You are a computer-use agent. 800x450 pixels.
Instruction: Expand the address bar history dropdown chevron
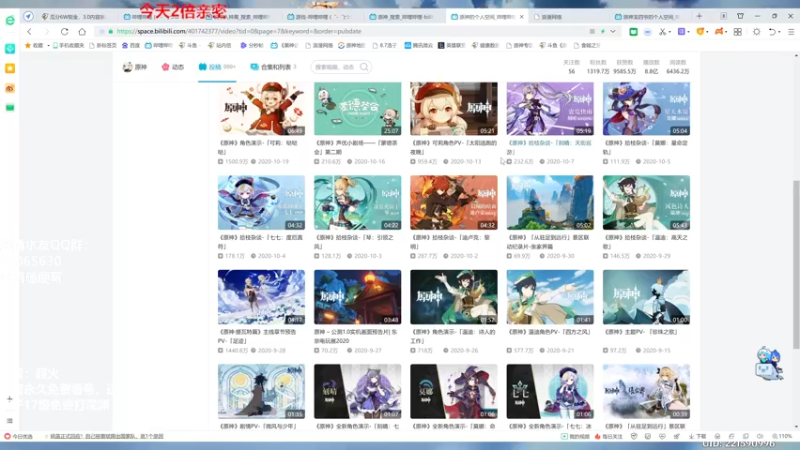[x=613, y=32]
